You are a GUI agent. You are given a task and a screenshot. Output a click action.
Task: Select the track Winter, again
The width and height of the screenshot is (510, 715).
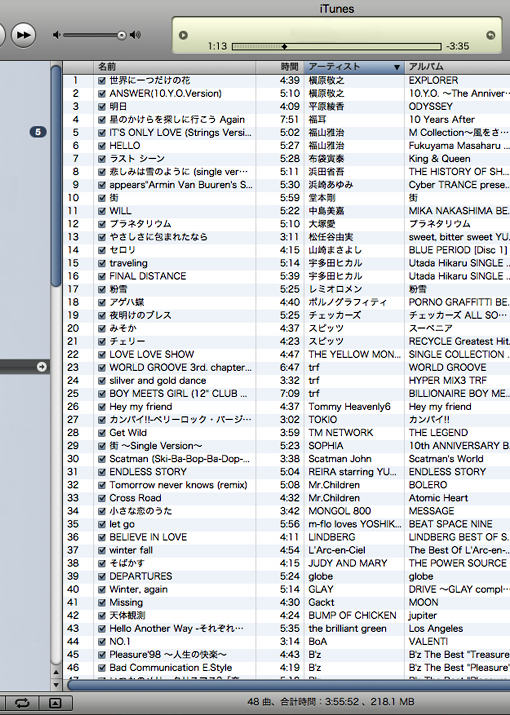coord(138,590)
